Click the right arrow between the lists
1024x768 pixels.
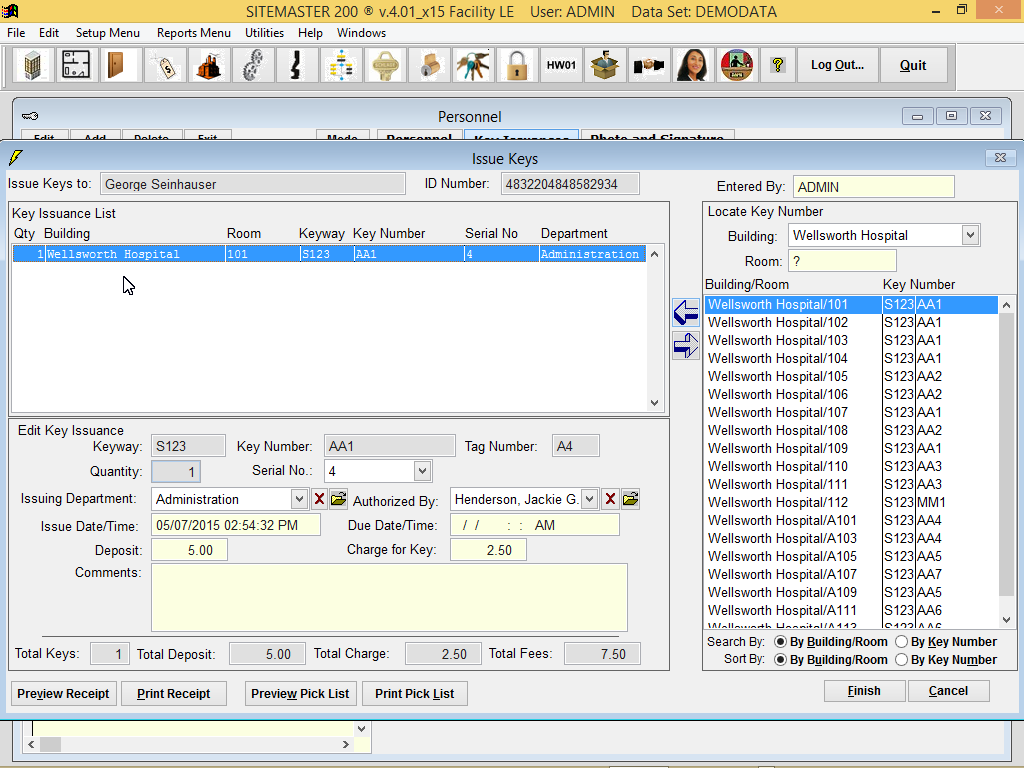[x=686, y=345]
